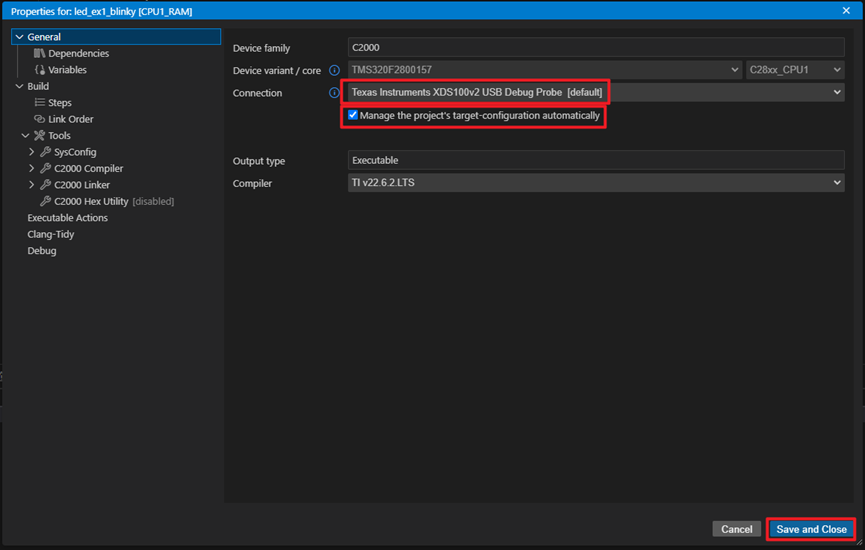Click the Device family label
This screenshot has height=550, width=865.
pyautogui.click(x=261, y=48)
